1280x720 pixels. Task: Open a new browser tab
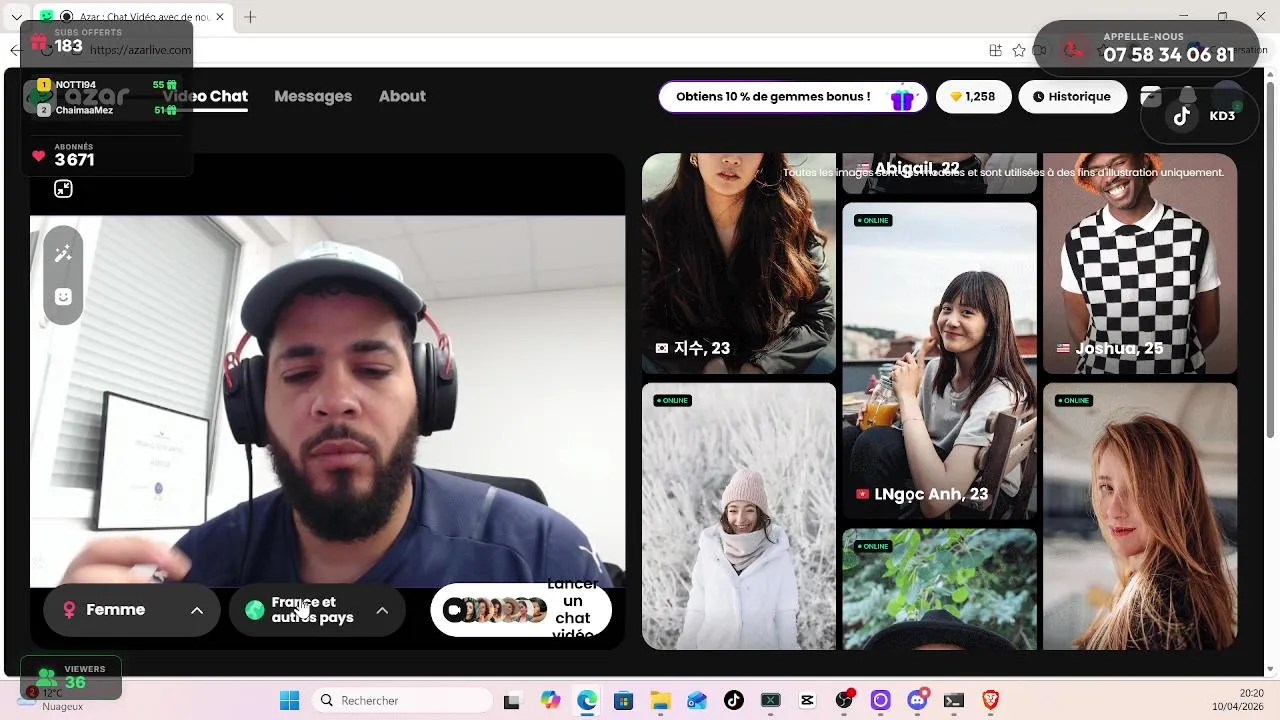coord(250,17)
